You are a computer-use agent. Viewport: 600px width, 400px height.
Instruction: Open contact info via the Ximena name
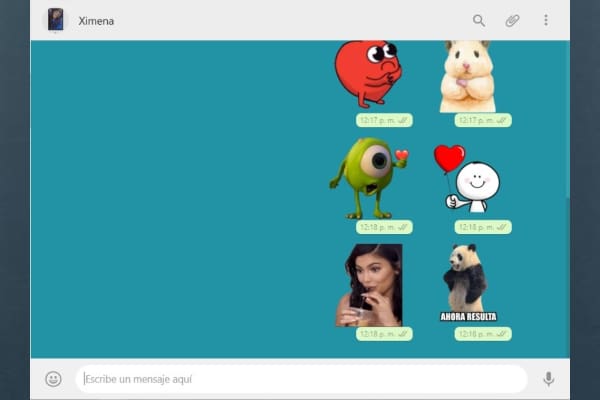96,21
